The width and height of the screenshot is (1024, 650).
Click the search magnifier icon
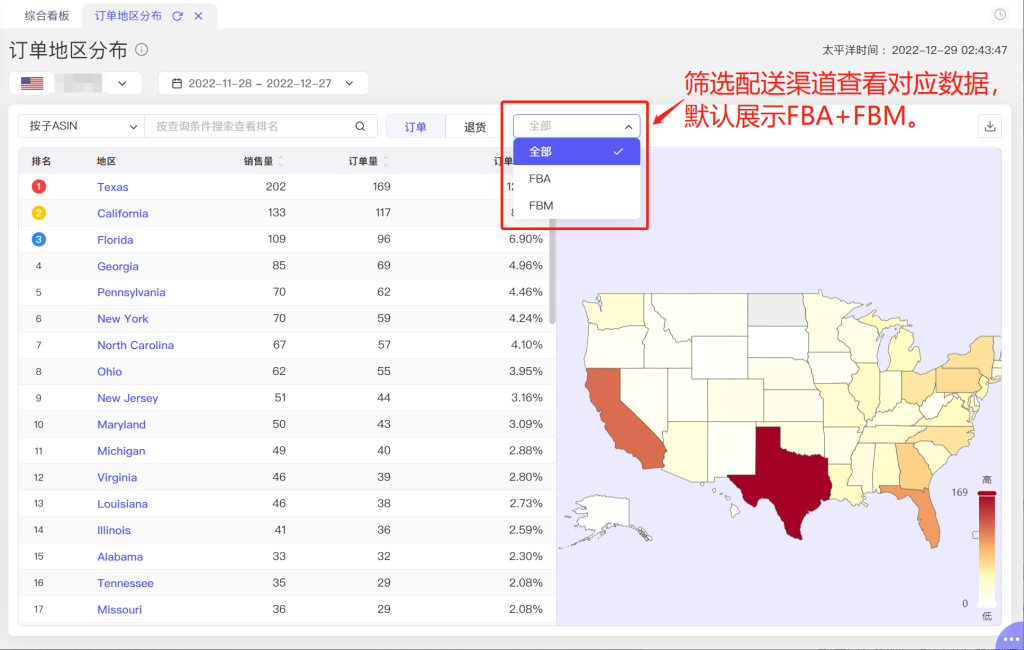point(360,126)
